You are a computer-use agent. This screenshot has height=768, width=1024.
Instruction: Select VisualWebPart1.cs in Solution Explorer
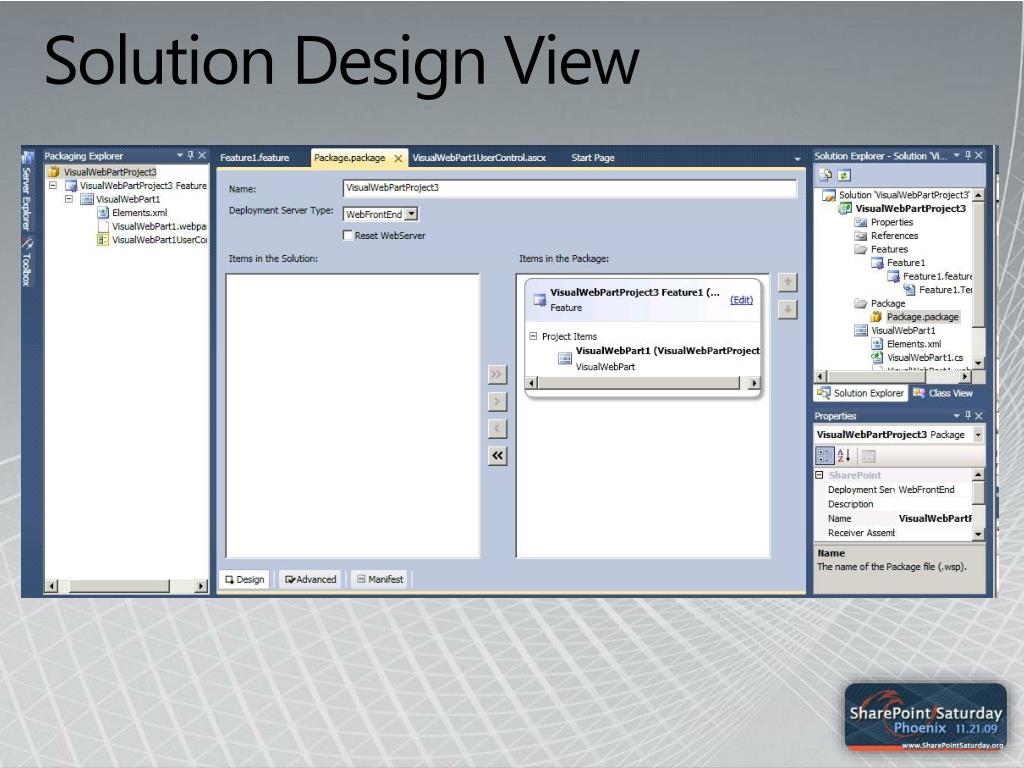pos(925,358)
